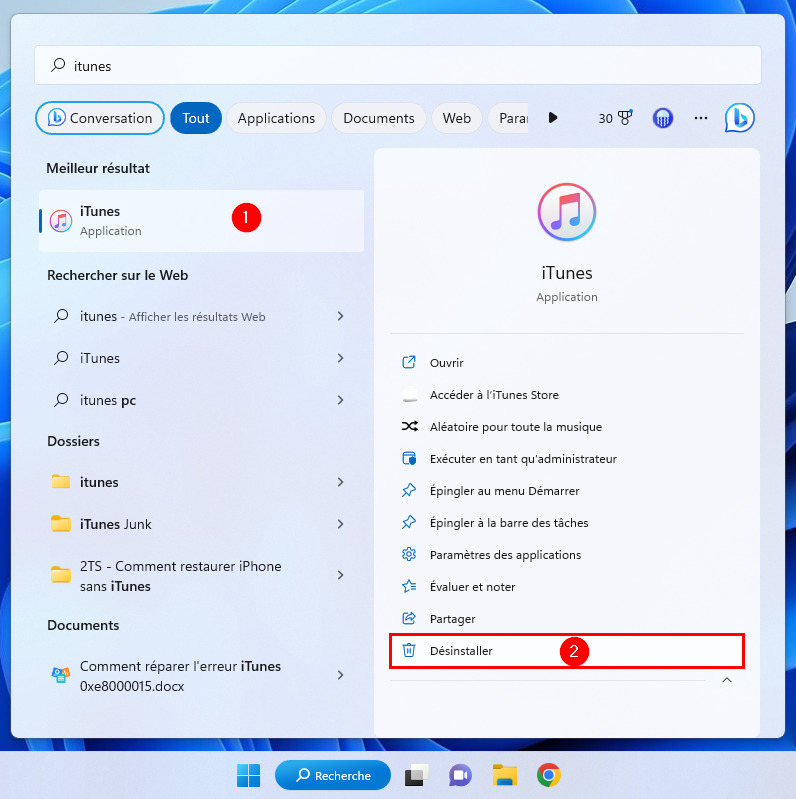Click the Windows Start button in taskbar
This screenshot has width=796, height=799.
tap(249, 775)
